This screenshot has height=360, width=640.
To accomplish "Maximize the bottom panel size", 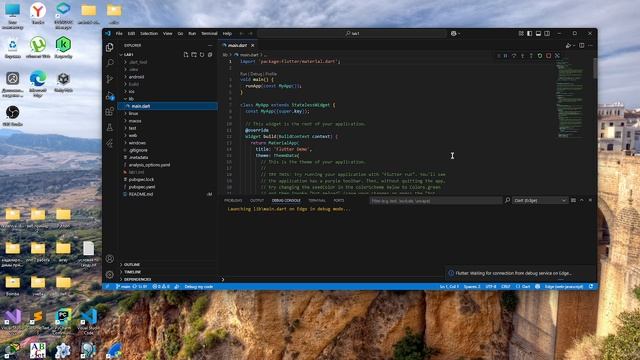I will [582, 200].
